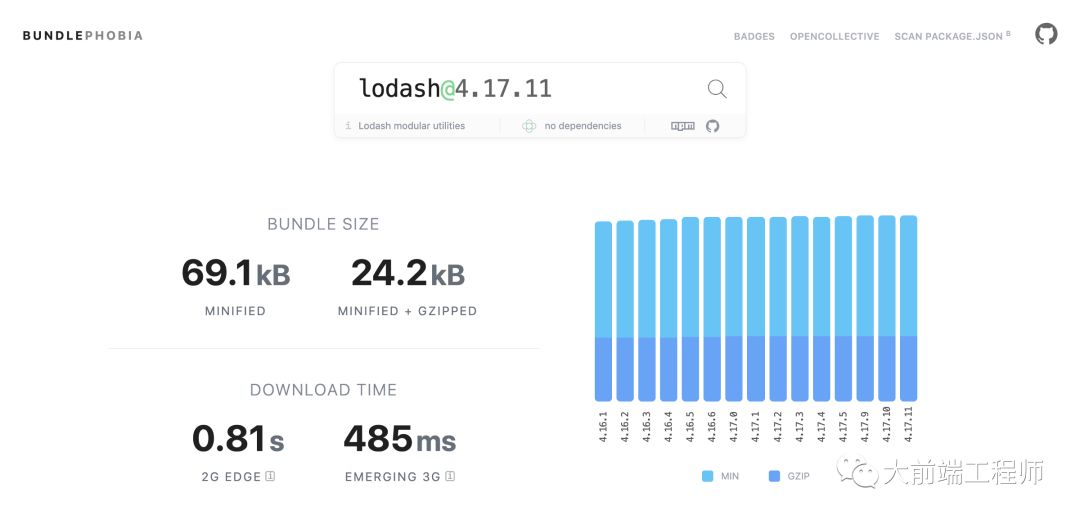Select the 4.17.9 version bar
This screenshot has height=520, width=1080.
pos(865,309)
